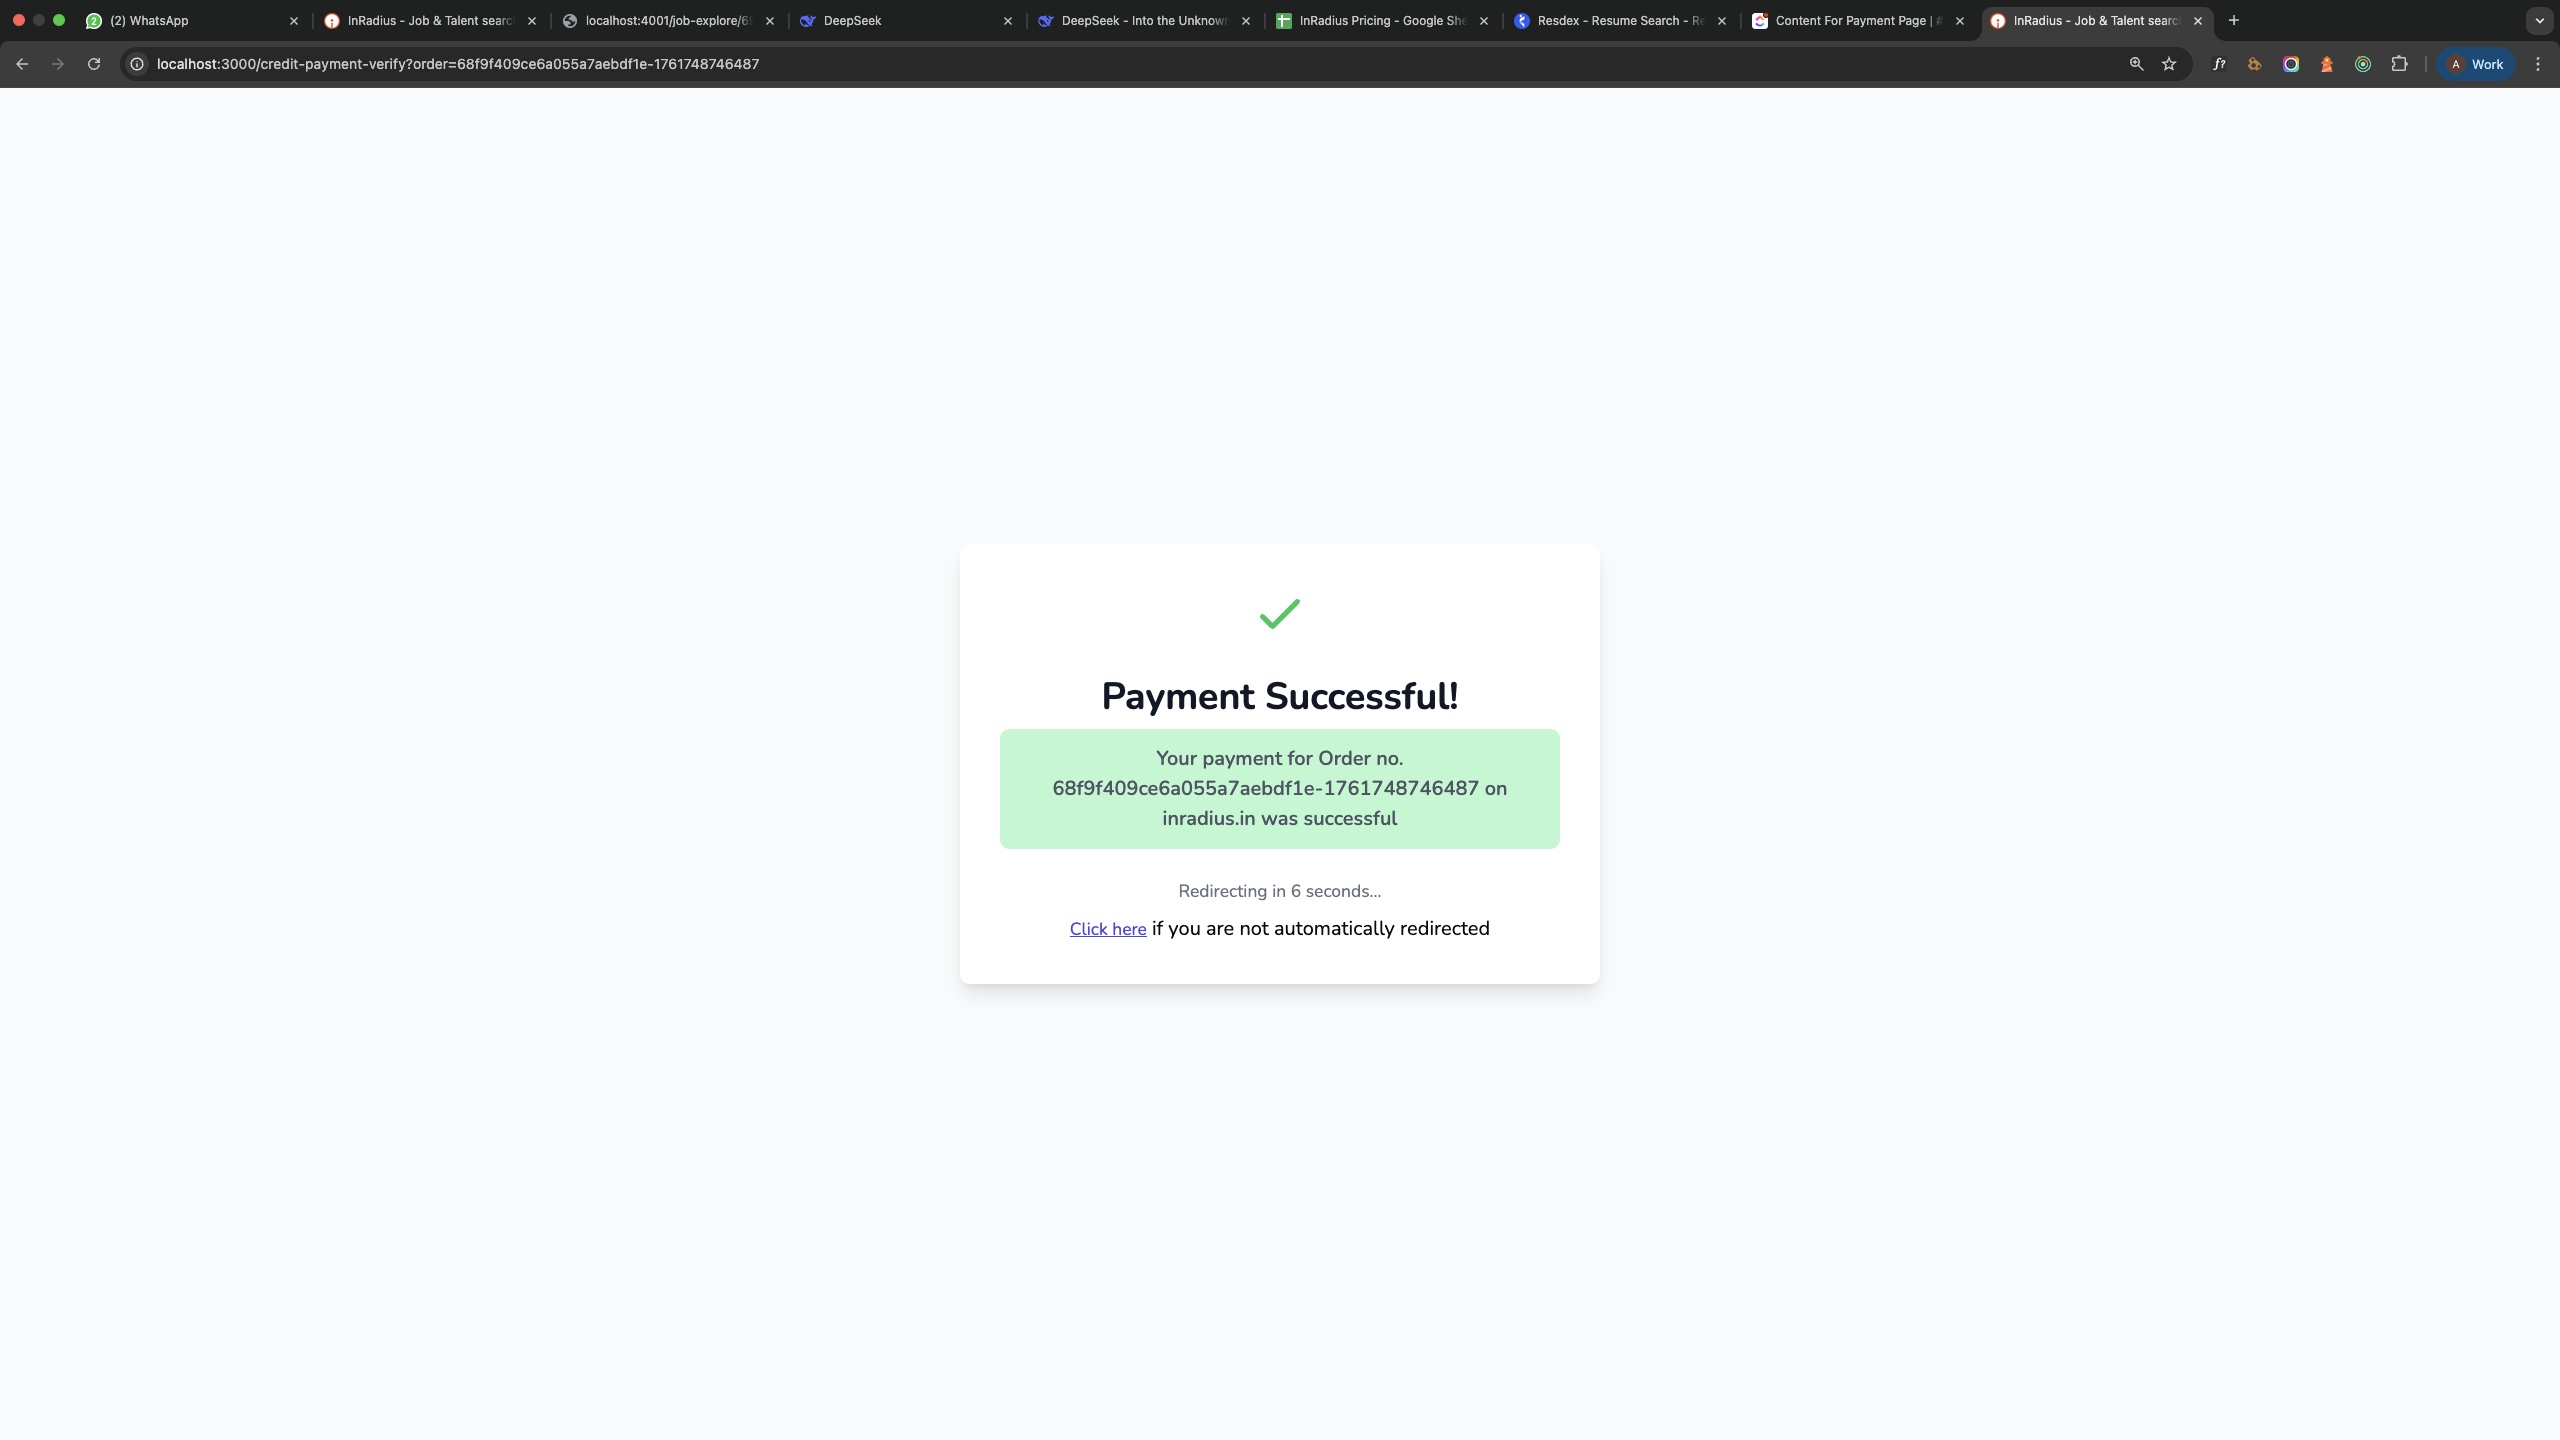Open the Extensions puzzle icon

click(2399, 64)
